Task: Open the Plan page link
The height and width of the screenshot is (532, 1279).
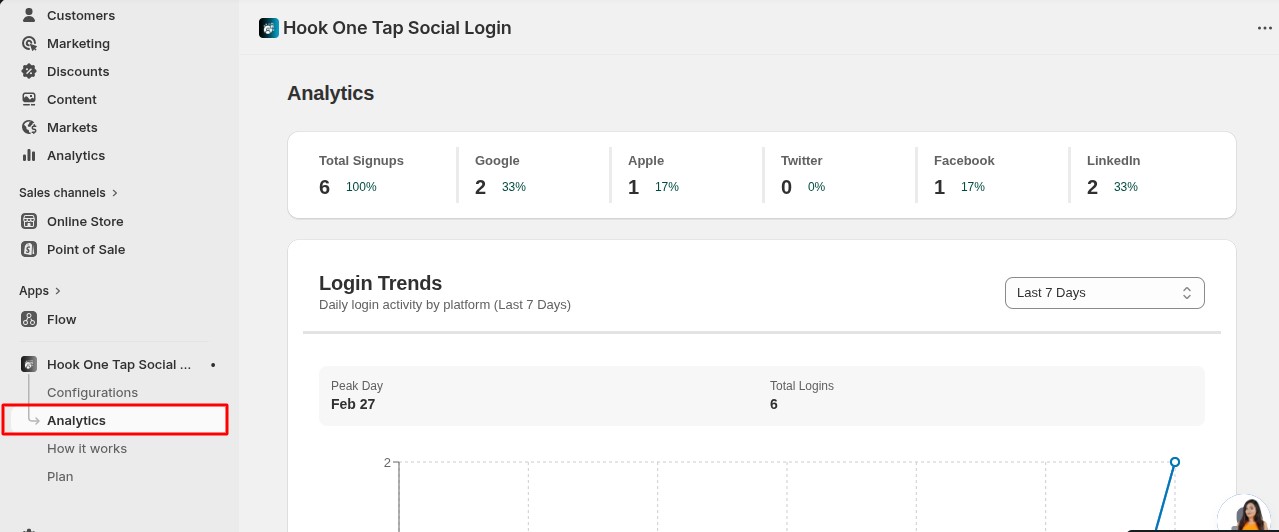Action: click(x=60, y=476)
